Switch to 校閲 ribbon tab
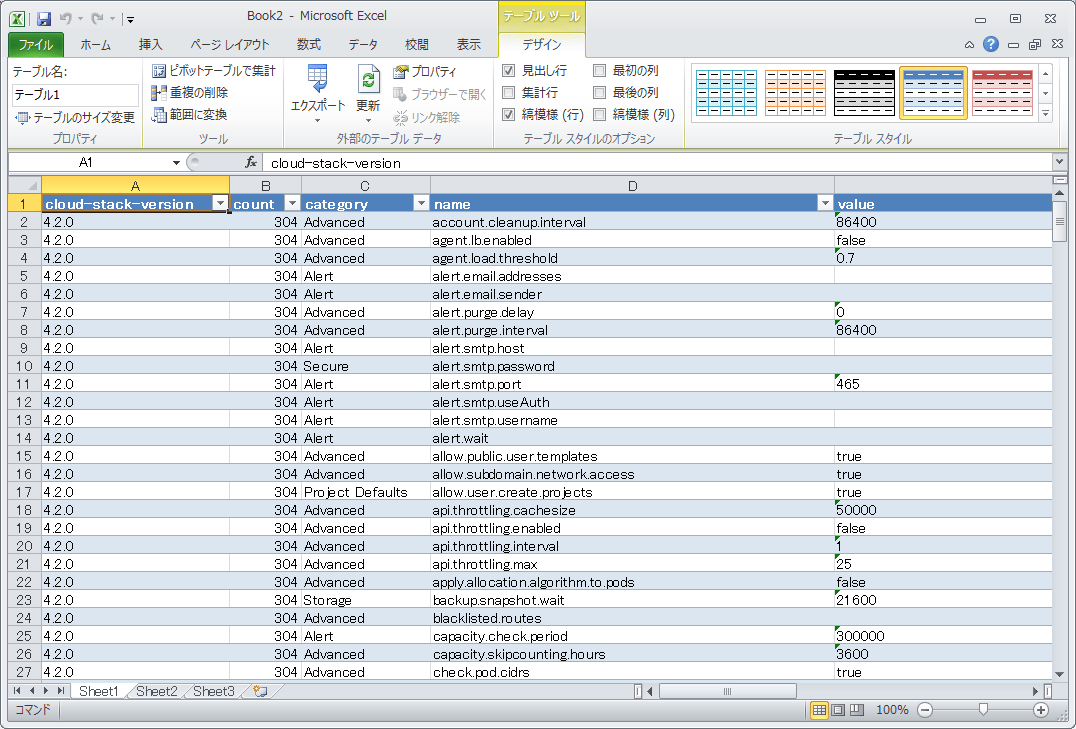The image size is (1076, 729). (417, 45)
